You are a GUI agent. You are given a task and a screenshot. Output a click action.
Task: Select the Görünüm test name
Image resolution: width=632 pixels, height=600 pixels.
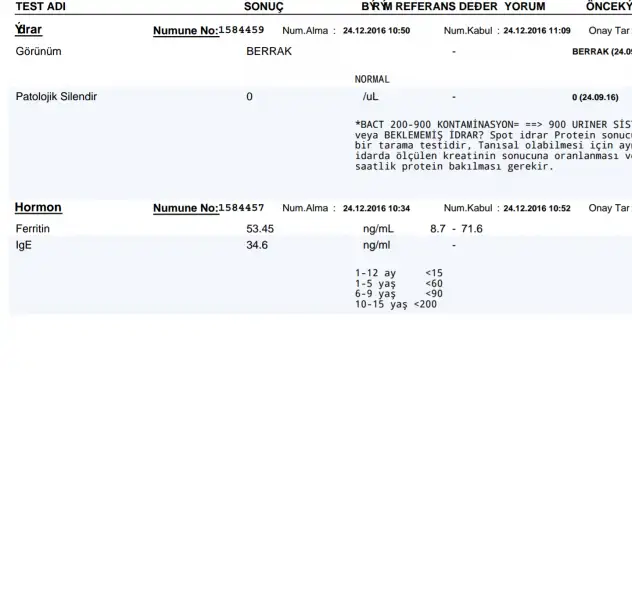point(39,51)
